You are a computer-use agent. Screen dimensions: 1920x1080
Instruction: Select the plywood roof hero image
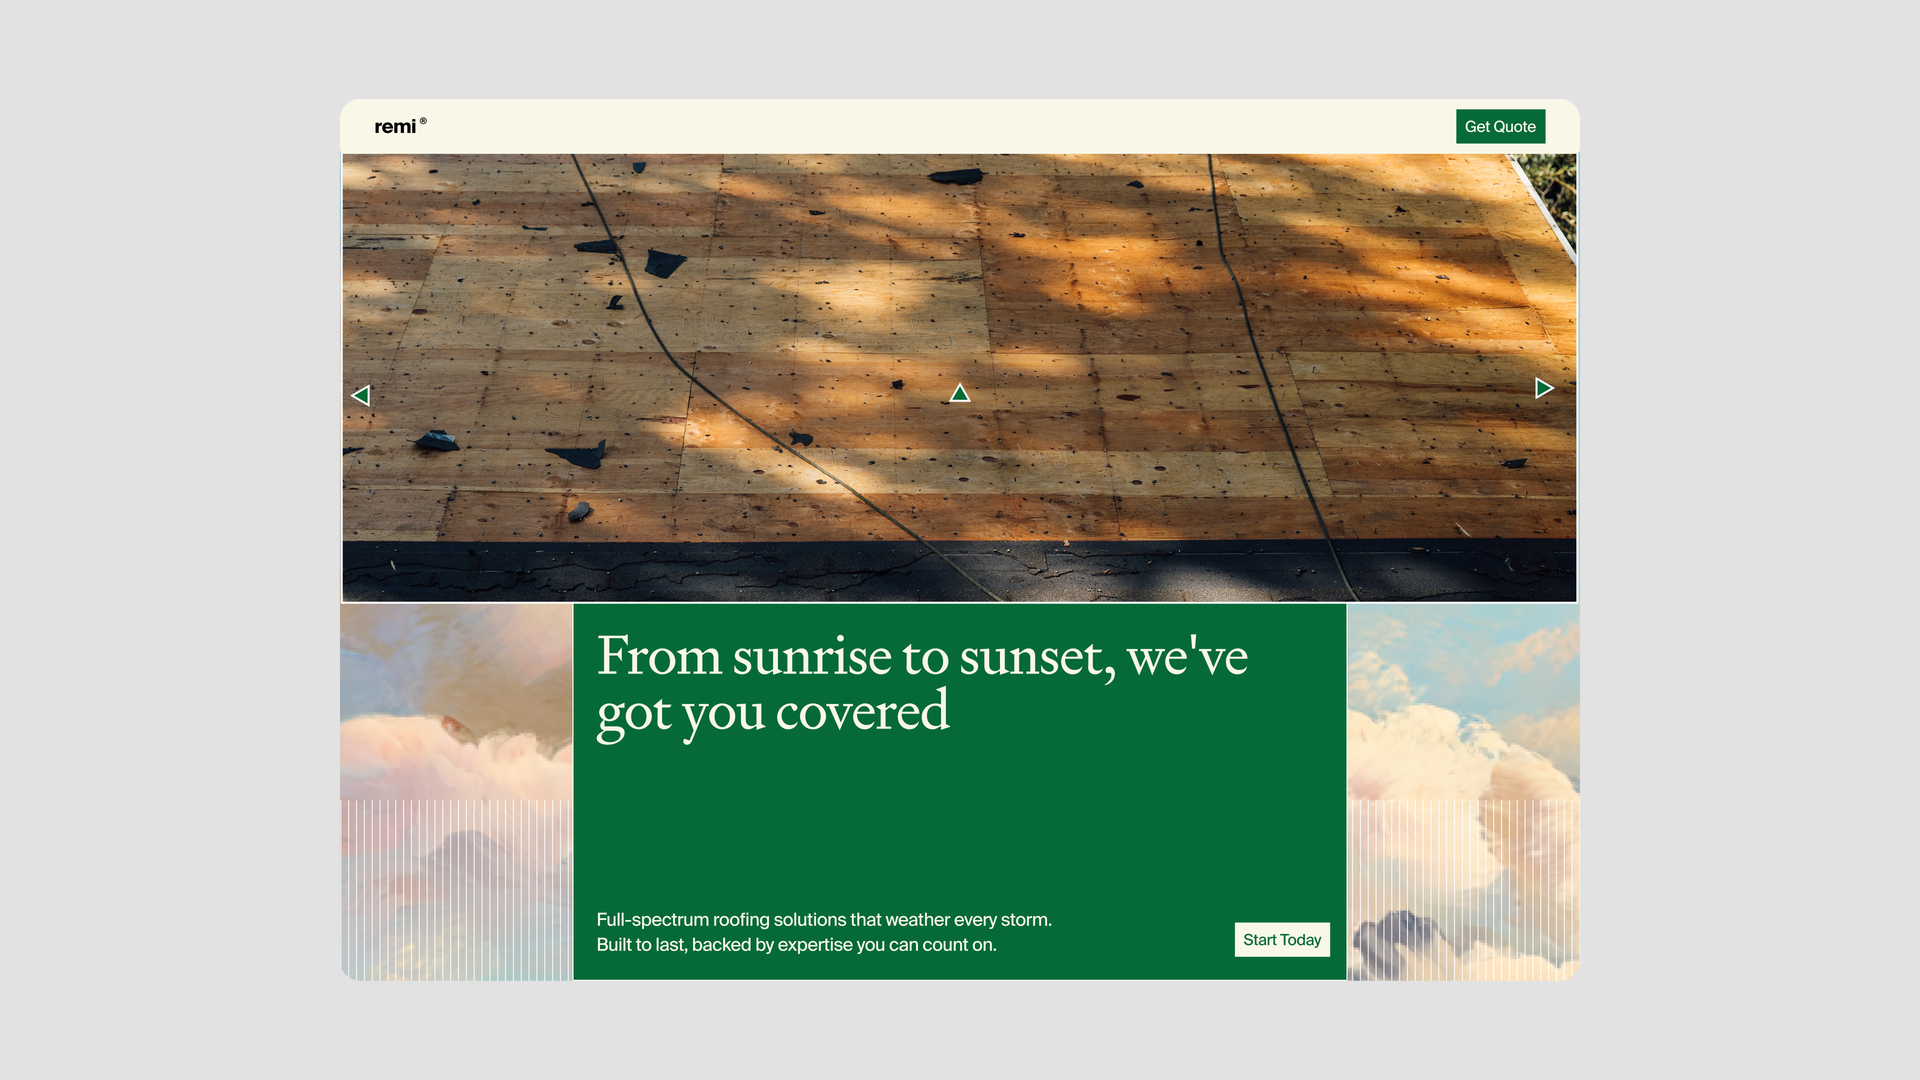[x=959, y=377]
